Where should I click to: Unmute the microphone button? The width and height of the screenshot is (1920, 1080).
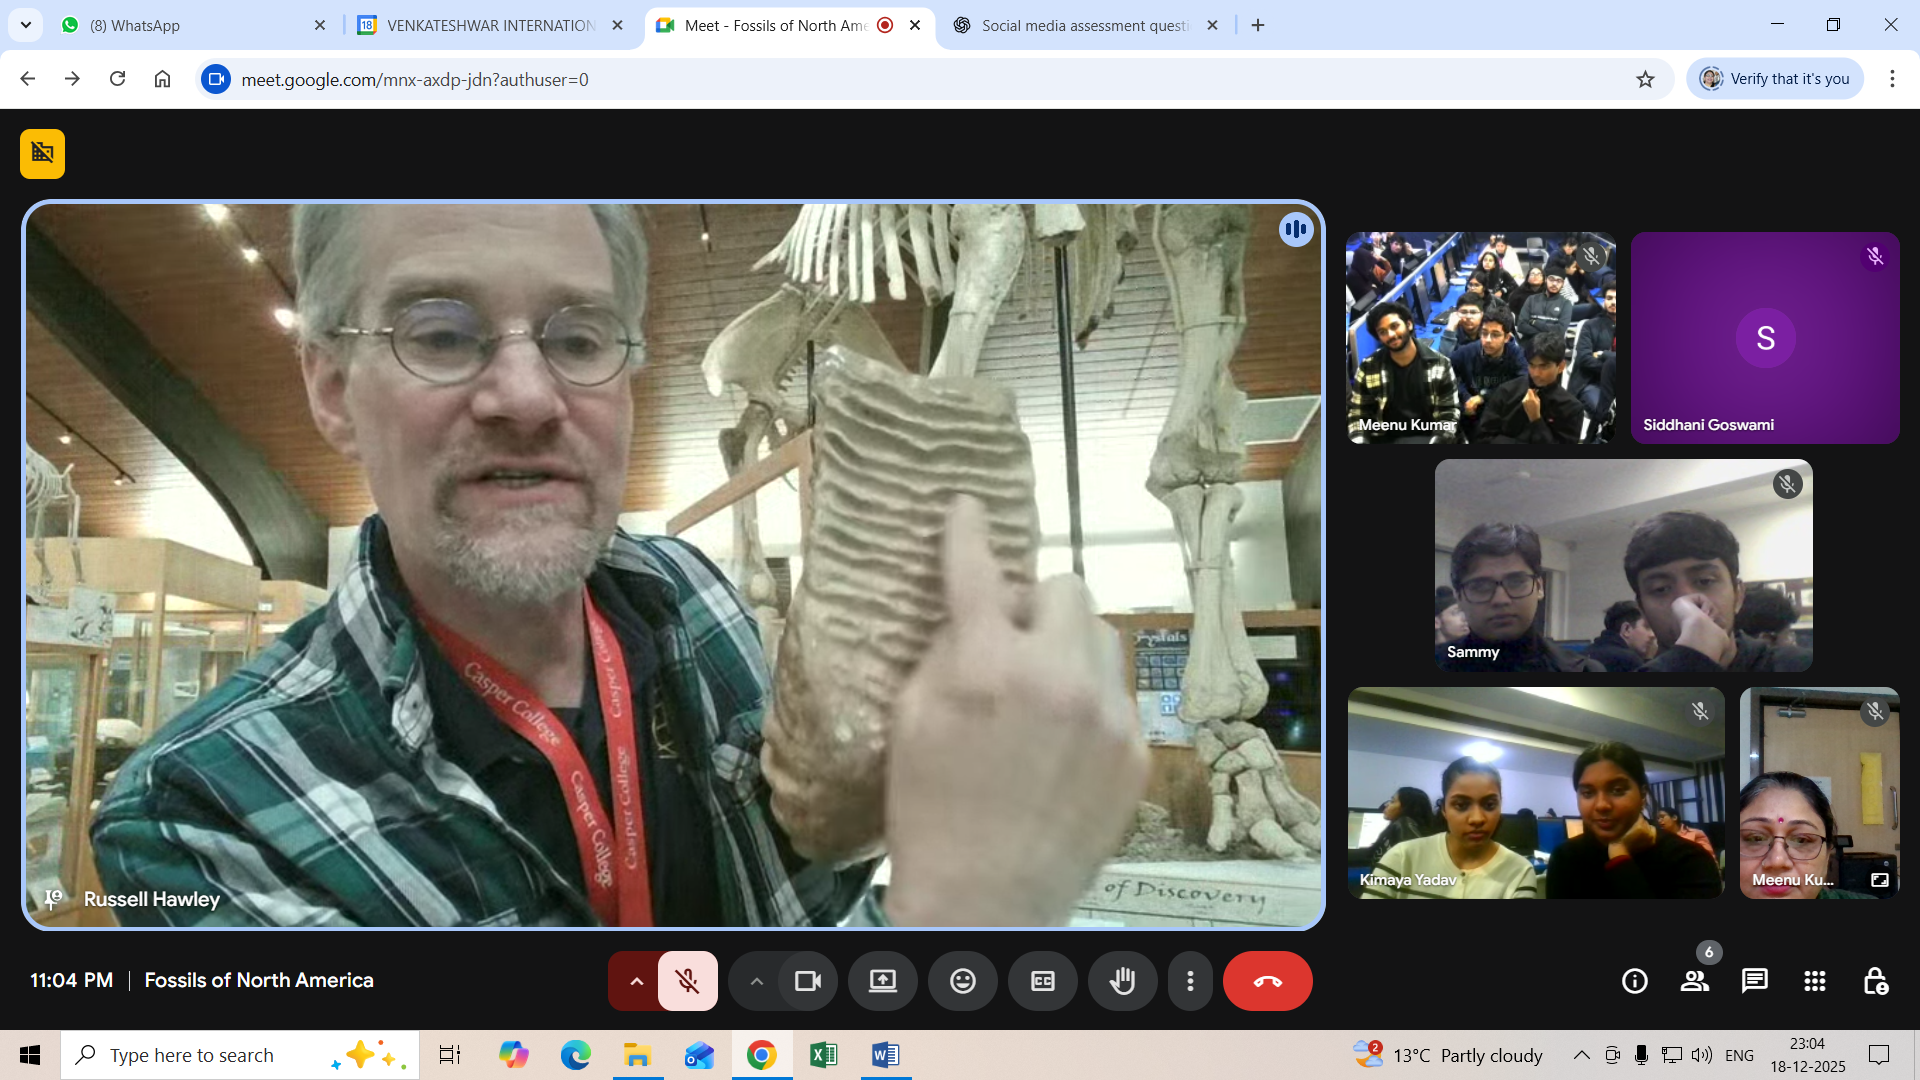pos(687,981)
